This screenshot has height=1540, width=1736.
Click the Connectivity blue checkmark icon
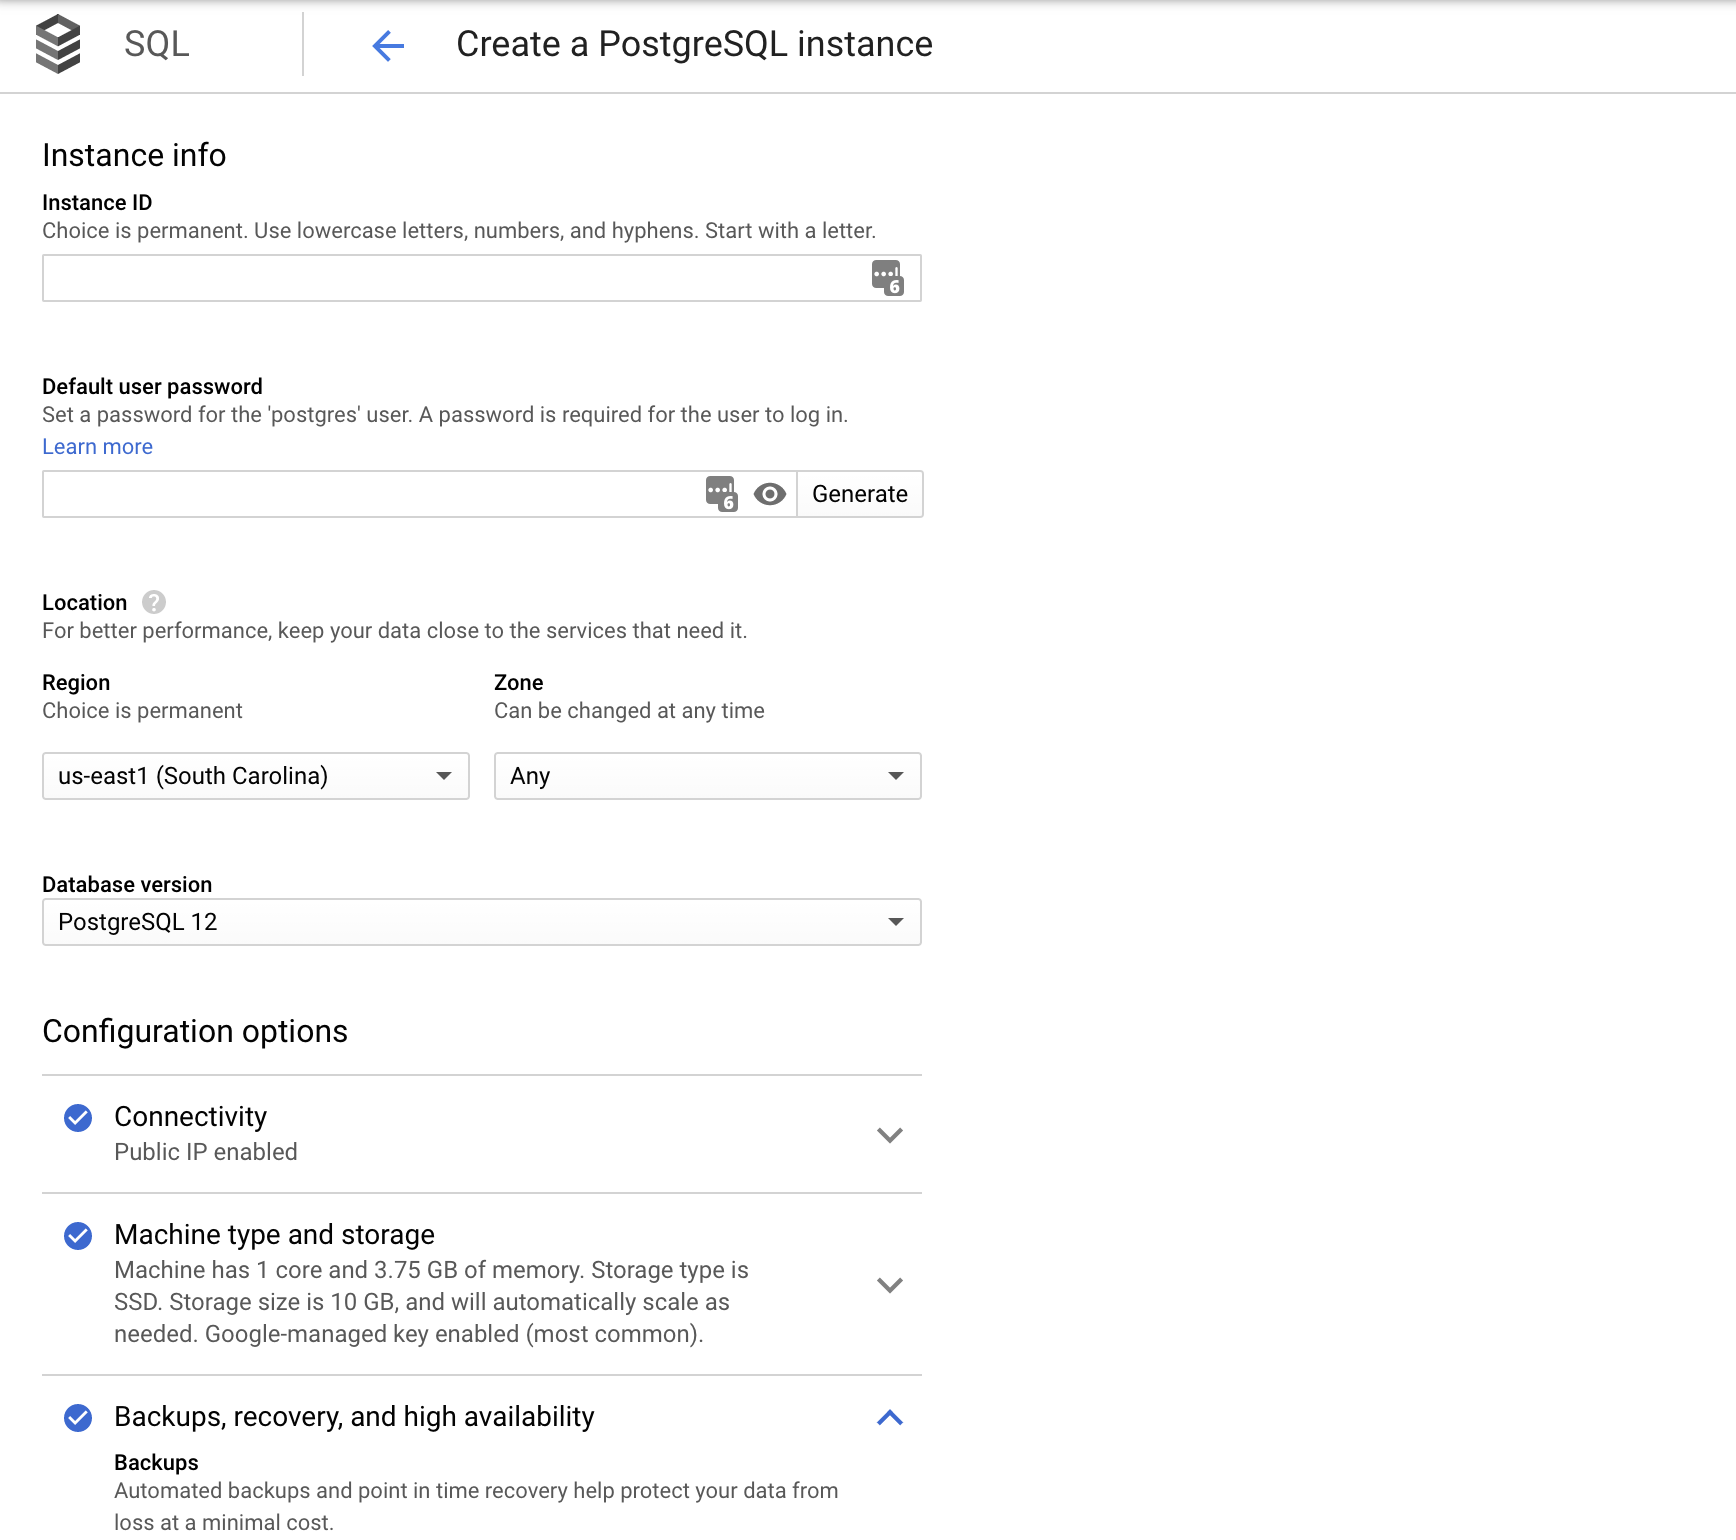[78, 1118]
